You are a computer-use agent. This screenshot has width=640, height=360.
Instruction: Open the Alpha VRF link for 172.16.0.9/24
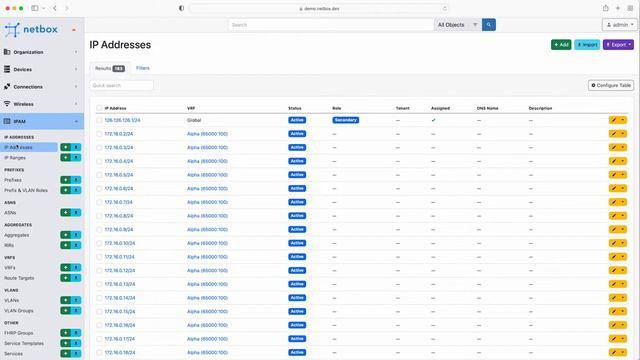point(207,229)
